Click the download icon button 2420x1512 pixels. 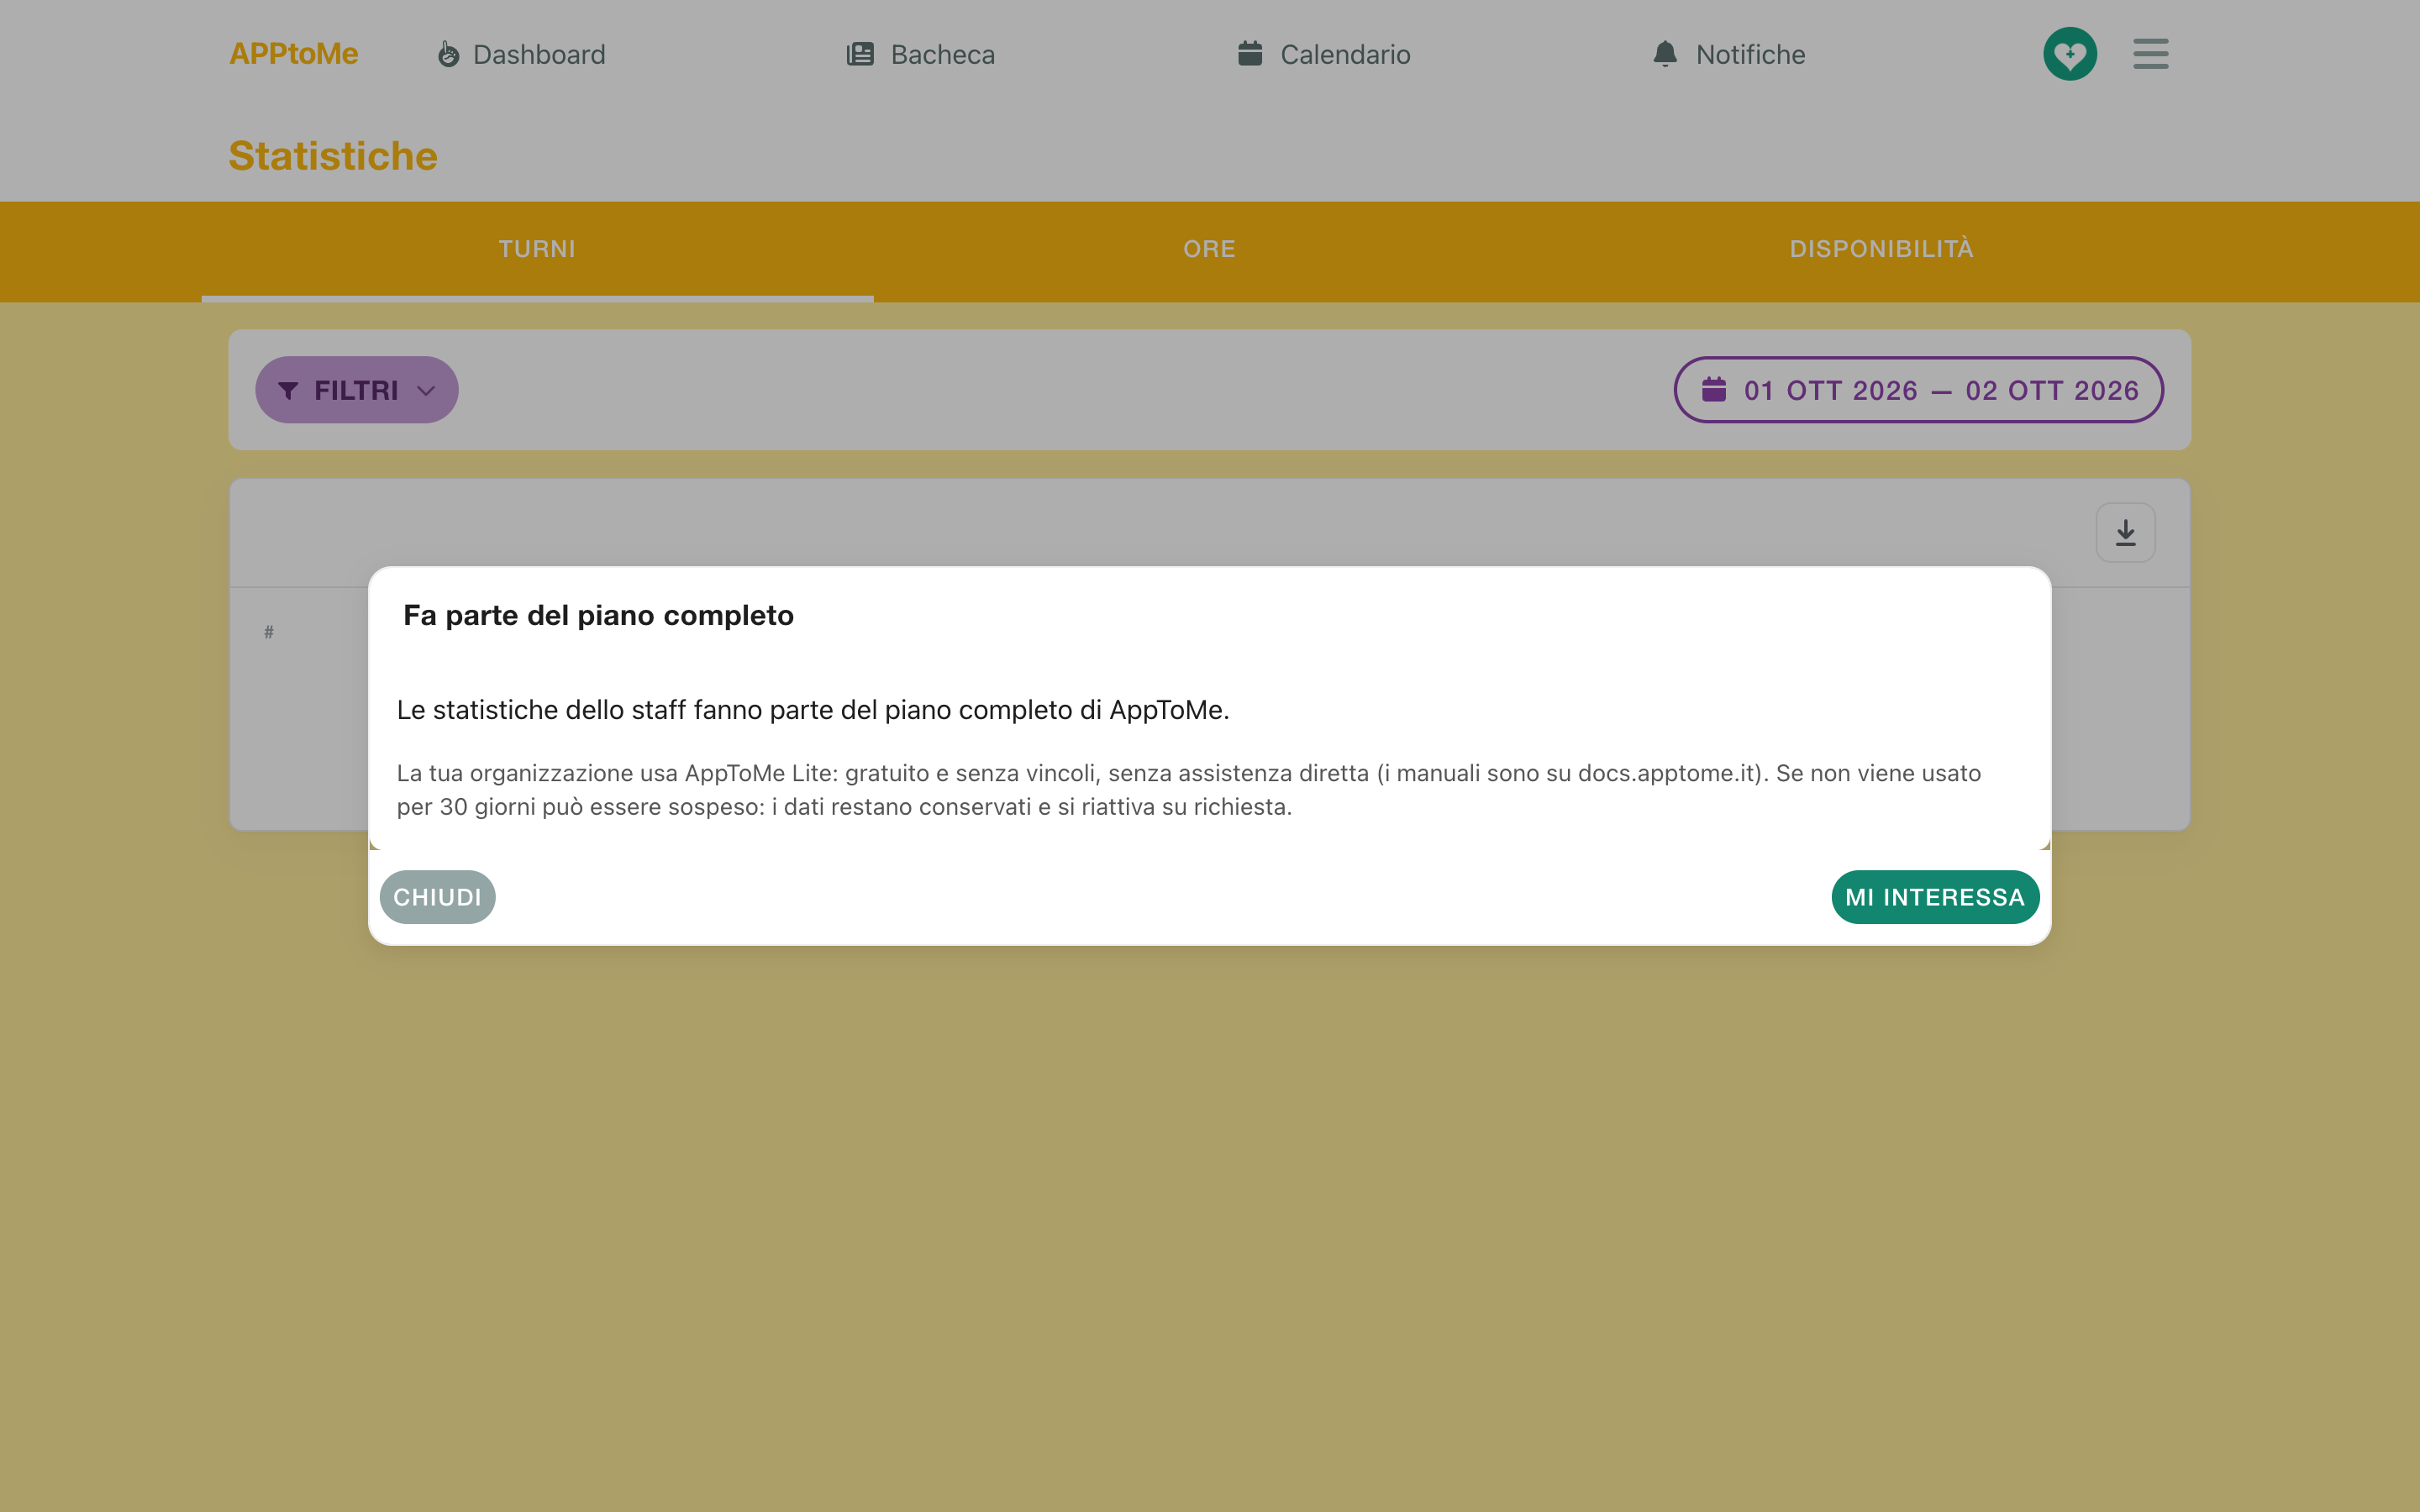tap(2125, 532)
